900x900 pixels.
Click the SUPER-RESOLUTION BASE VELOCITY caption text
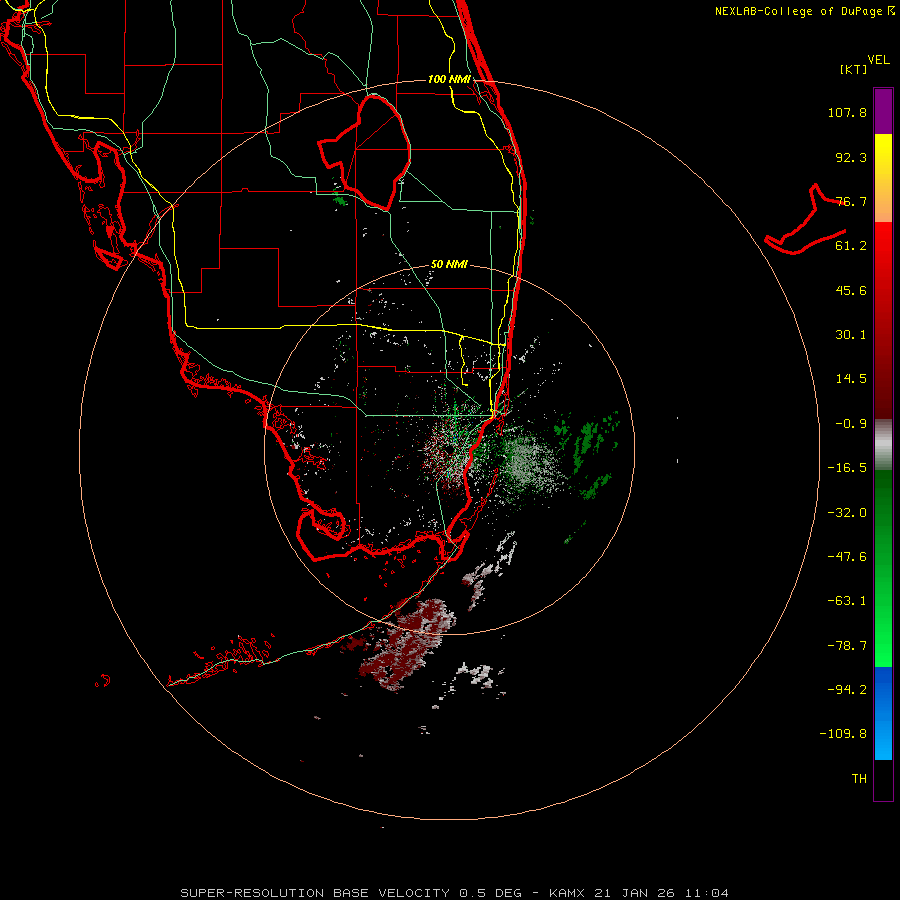point(315,893)
